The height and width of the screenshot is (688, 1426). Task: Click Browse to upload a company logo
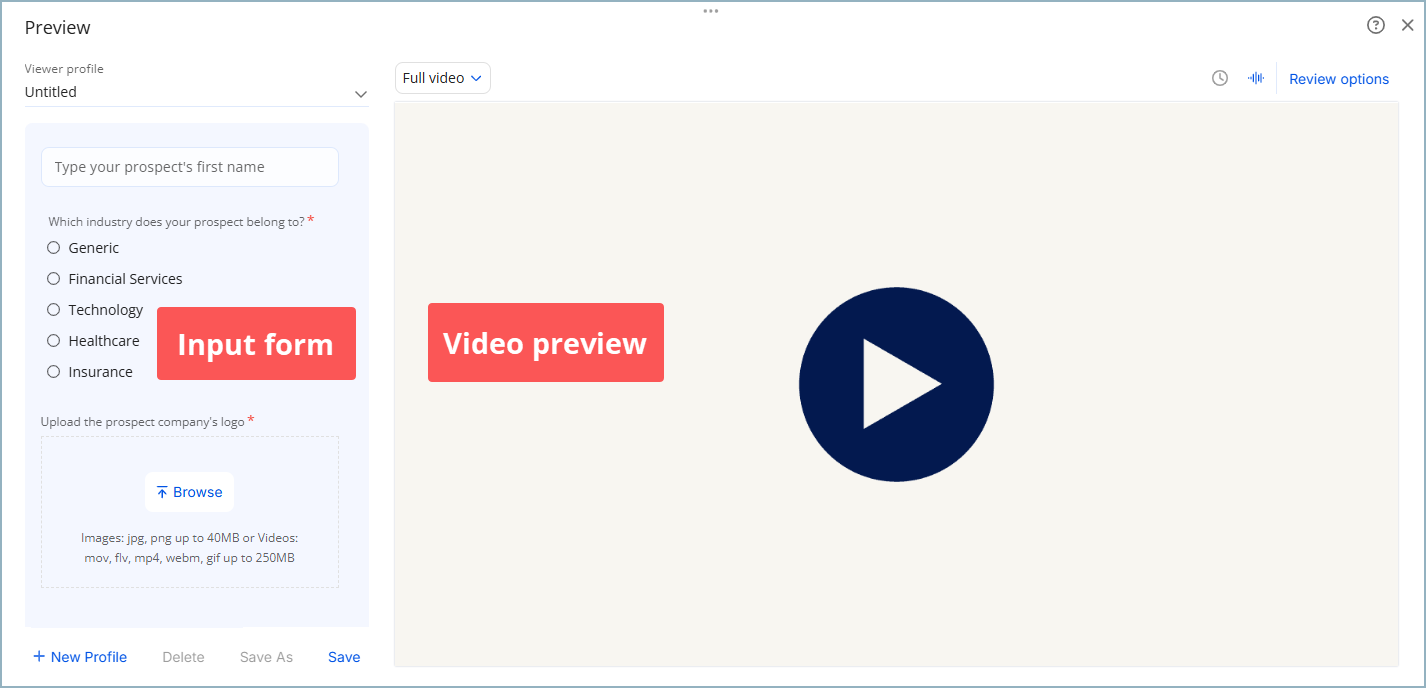(x=189, y=491)
